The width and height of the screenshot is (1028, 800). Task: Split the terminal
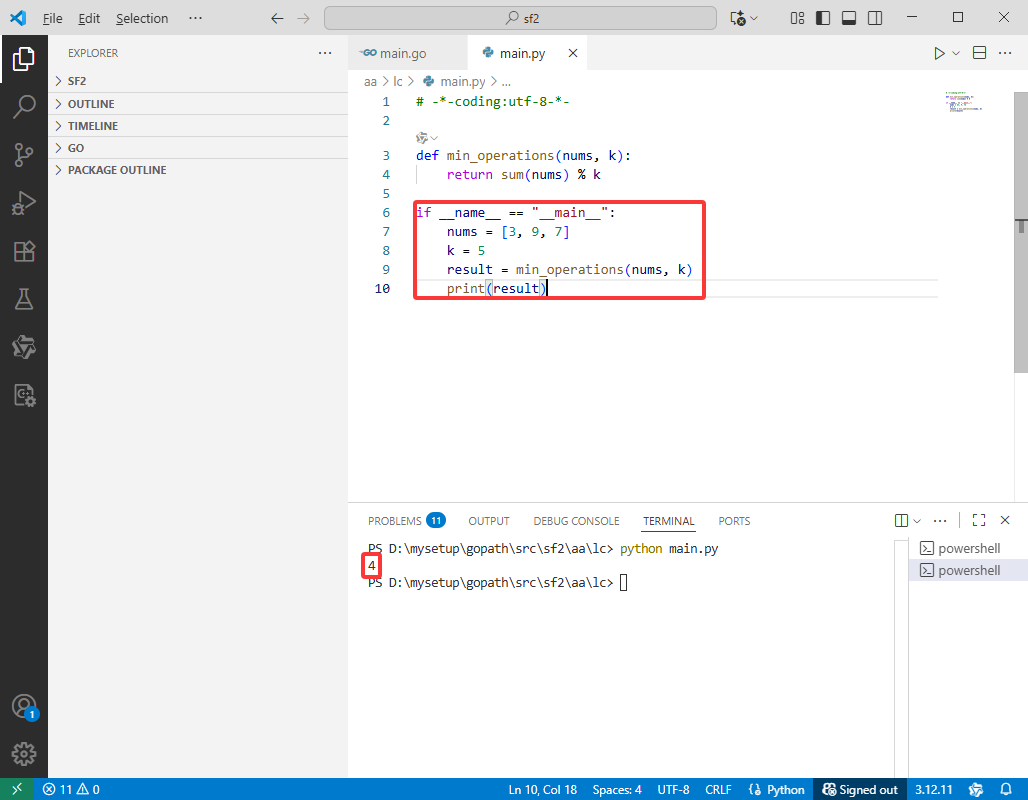click(901, 521)
